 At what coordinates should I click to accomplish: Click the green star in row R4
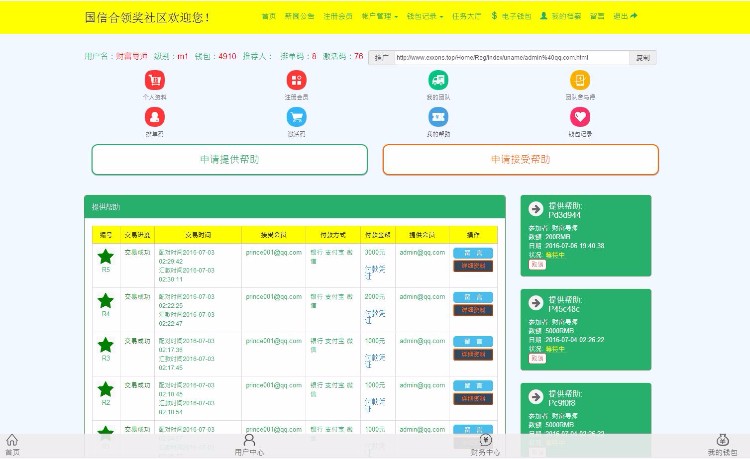click(106, 301)
